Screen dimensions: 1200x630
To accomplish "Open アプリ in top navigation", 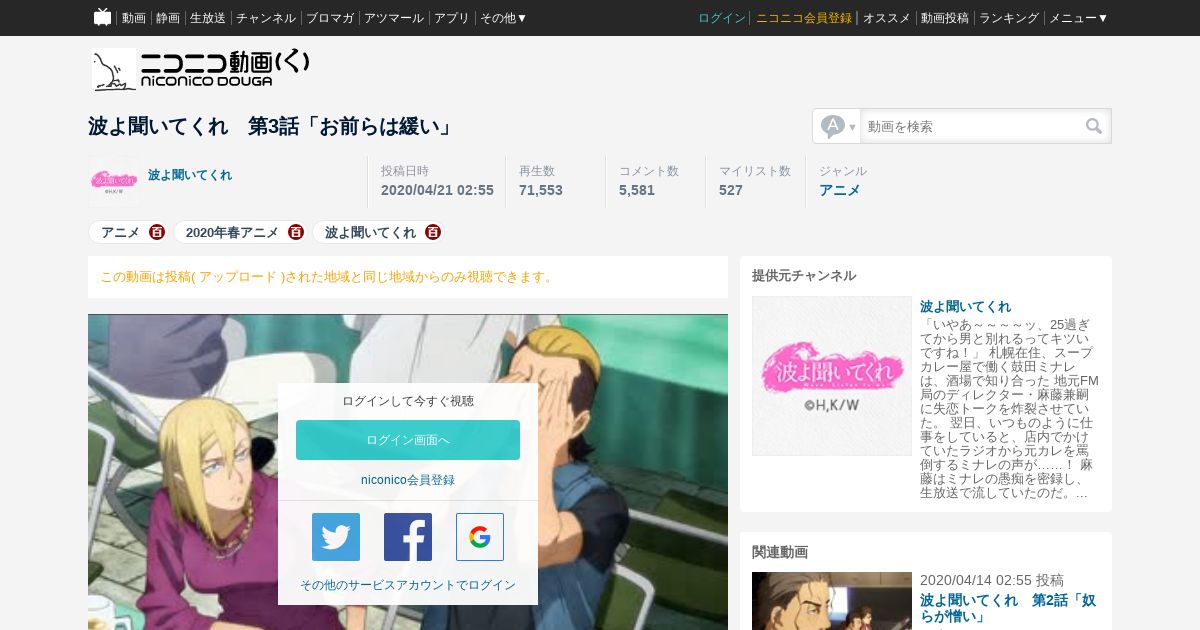I will pos(452,18).
